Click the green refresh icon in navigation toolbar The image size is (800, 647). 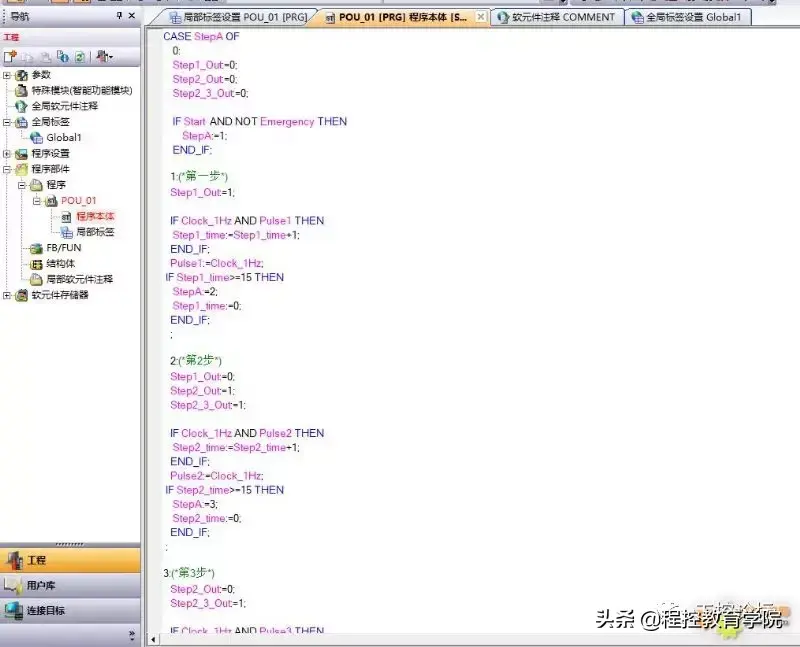[x=80, y=57]
